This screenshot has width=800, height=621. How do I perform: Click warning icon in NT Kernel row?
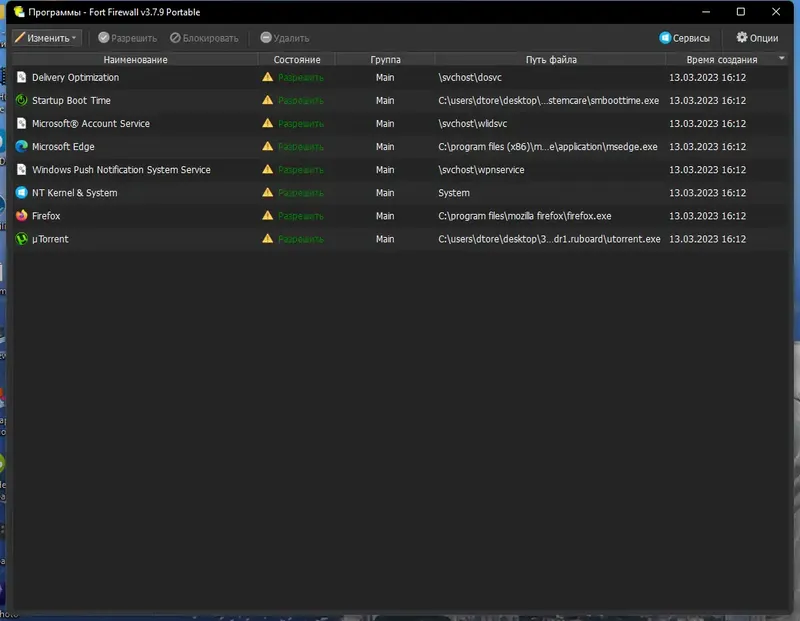(267, 192)
